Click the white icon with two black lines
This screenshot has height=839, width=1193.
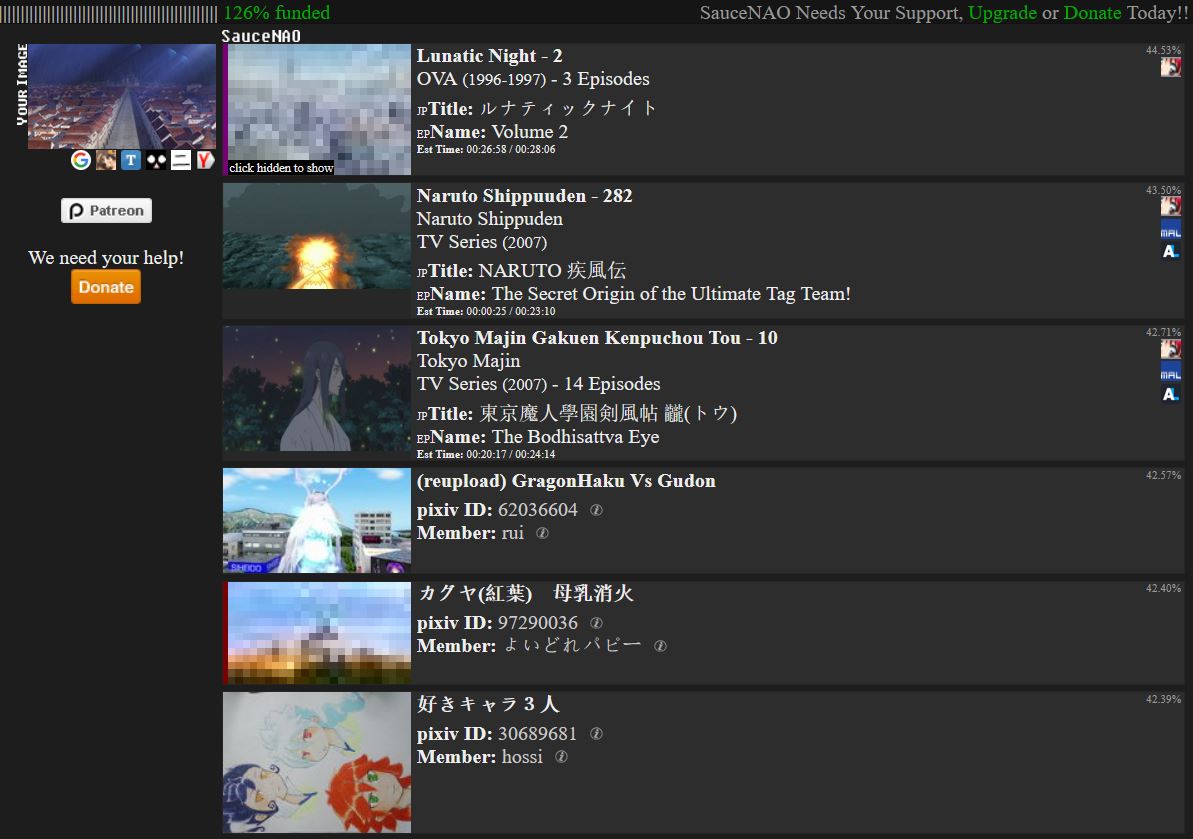click(181, 160)
